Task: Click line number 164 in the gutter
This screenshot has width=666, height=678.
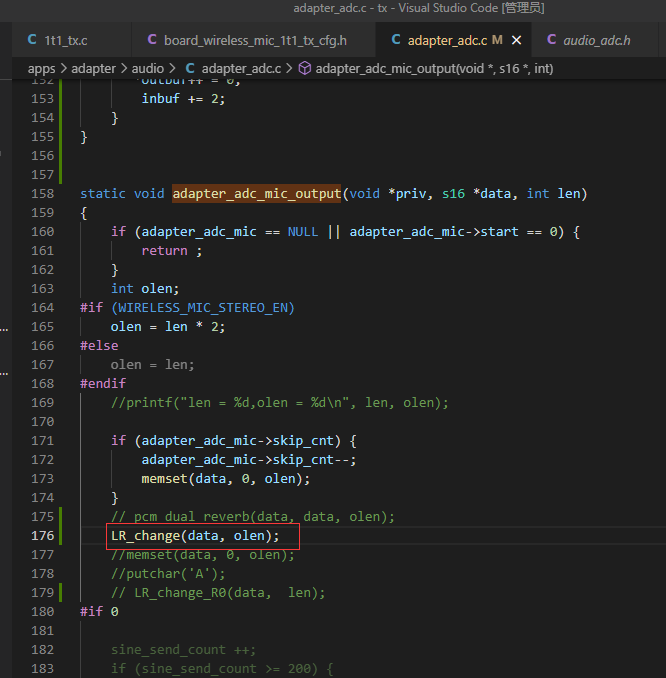Action: click(x=42, y=308)
